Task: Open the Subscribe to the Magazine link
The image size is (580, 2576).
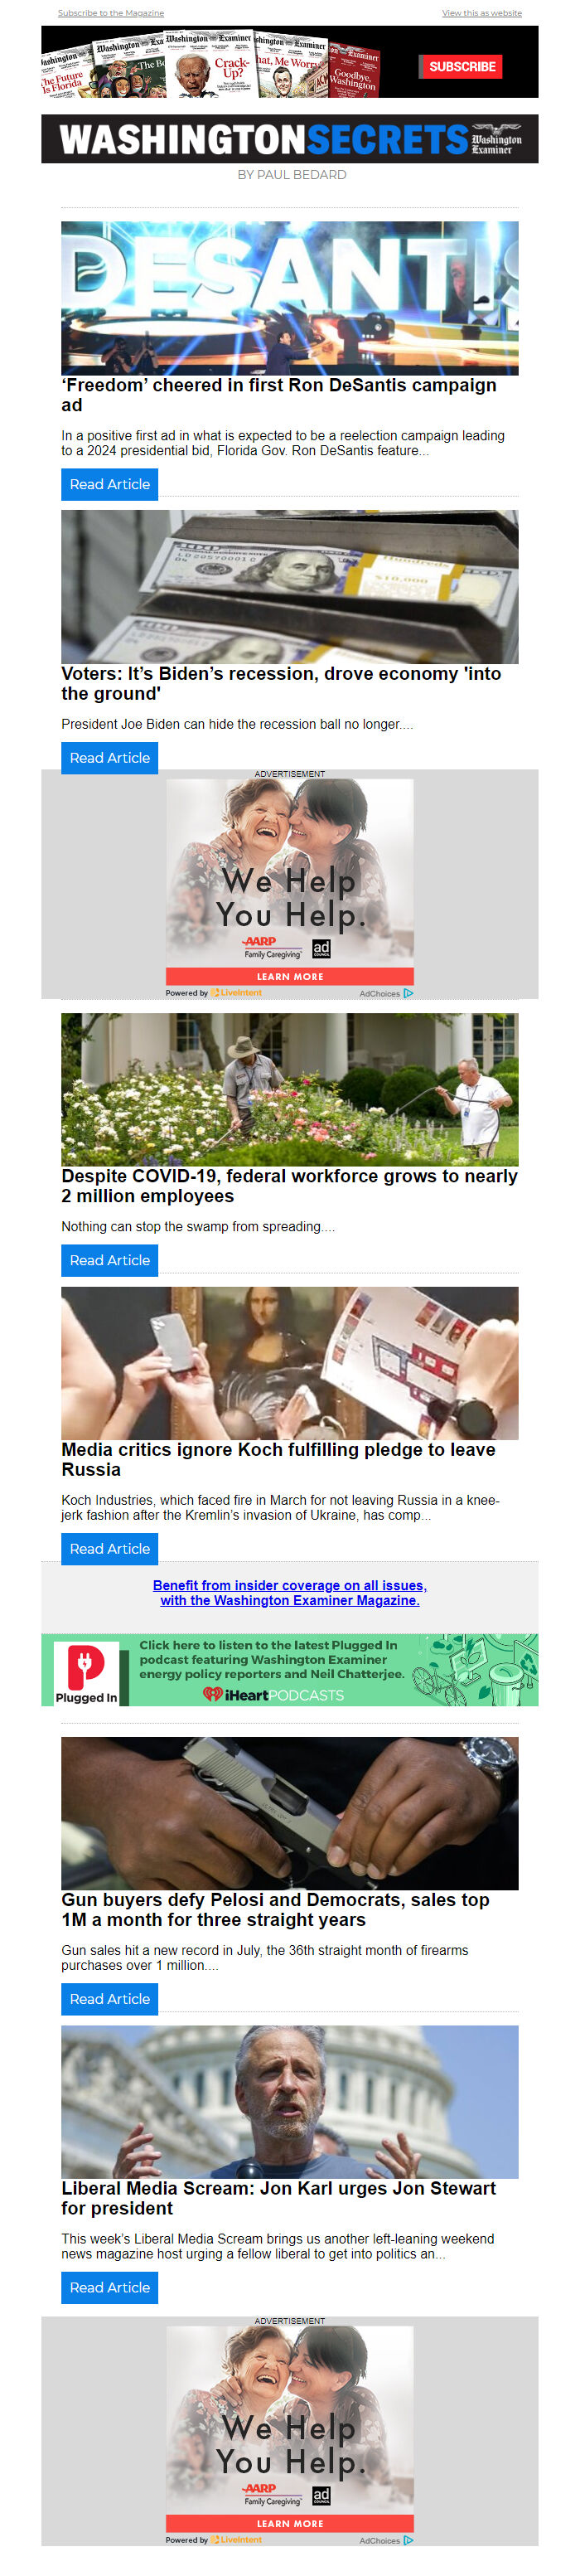Action: 111,13
